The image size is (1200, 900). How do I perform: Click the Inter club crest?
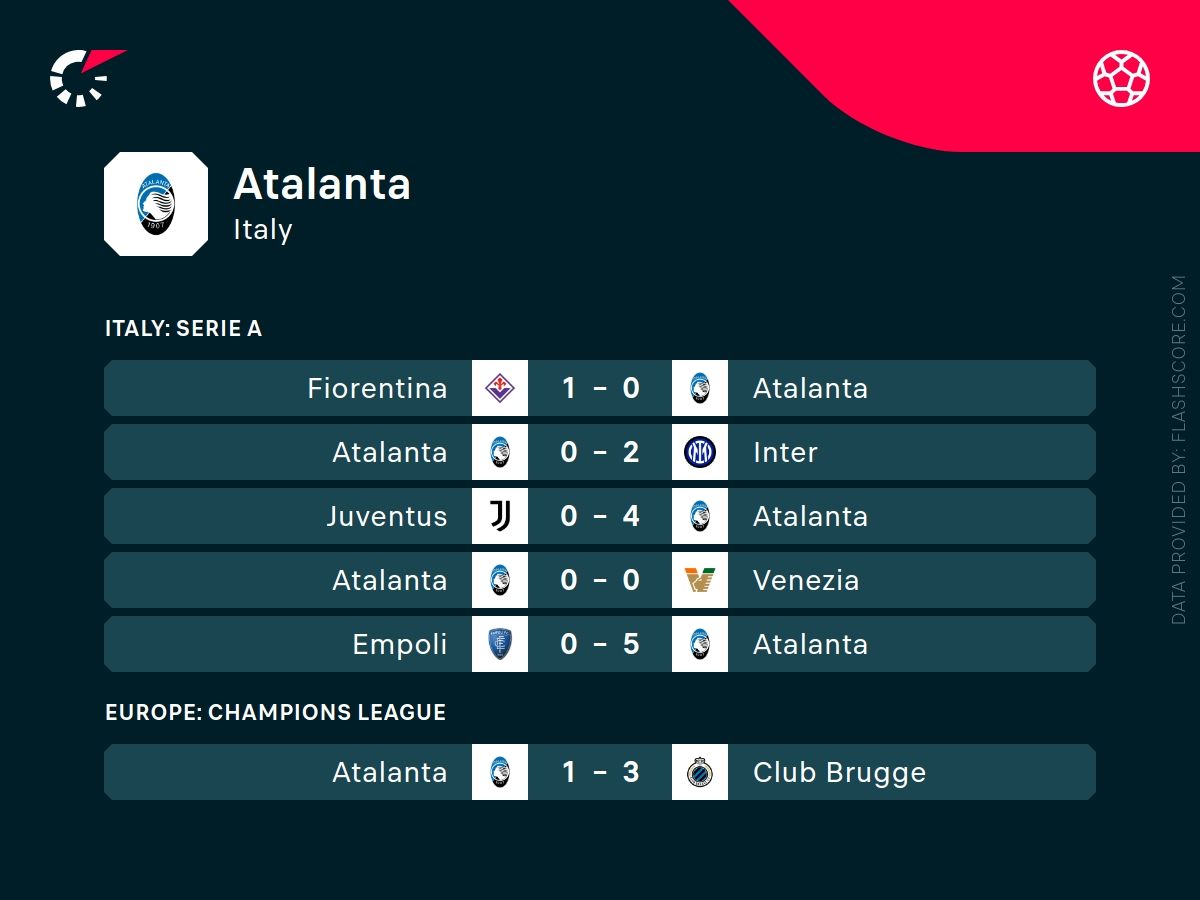700,452
